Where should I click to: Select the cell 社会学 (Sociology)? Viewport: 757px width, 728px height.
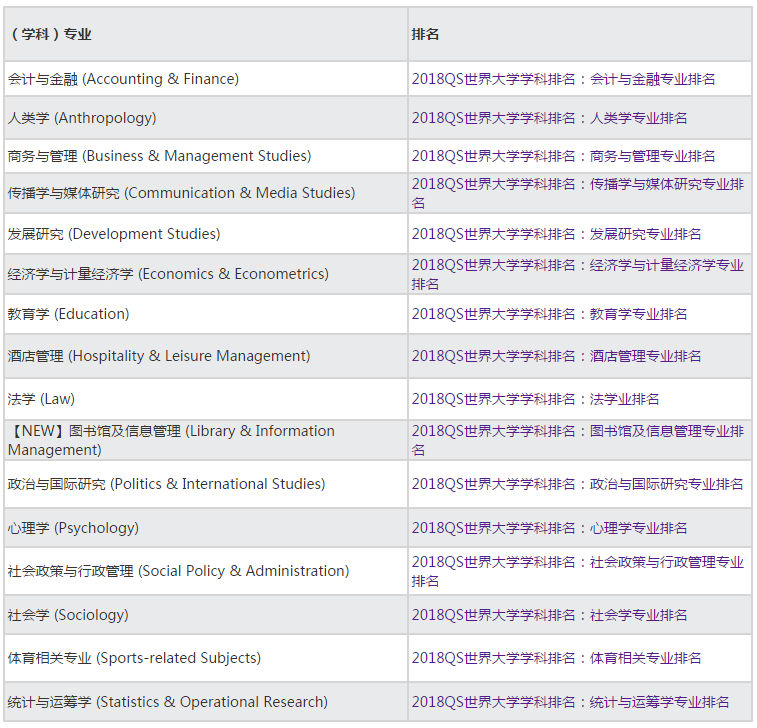tap(206, 615)
